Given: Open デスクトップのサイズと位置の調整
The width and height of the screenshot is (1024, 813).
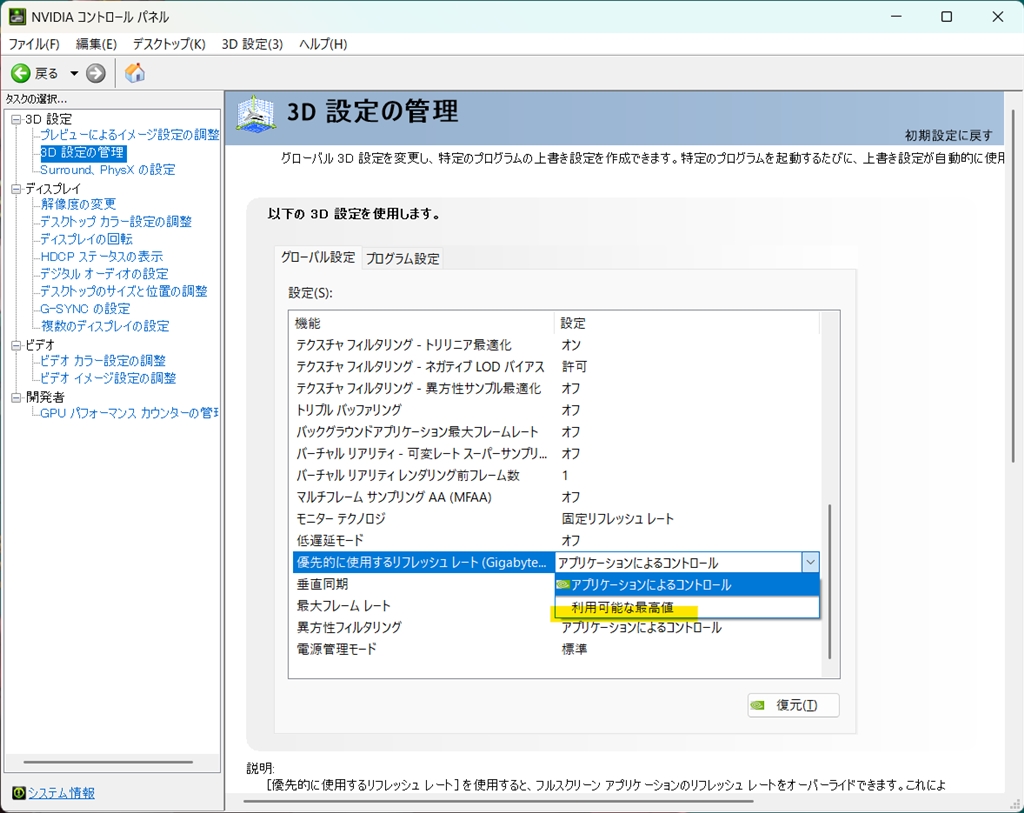Looking at the screenshot, I should pyautogui.click(x=123, y=291).
